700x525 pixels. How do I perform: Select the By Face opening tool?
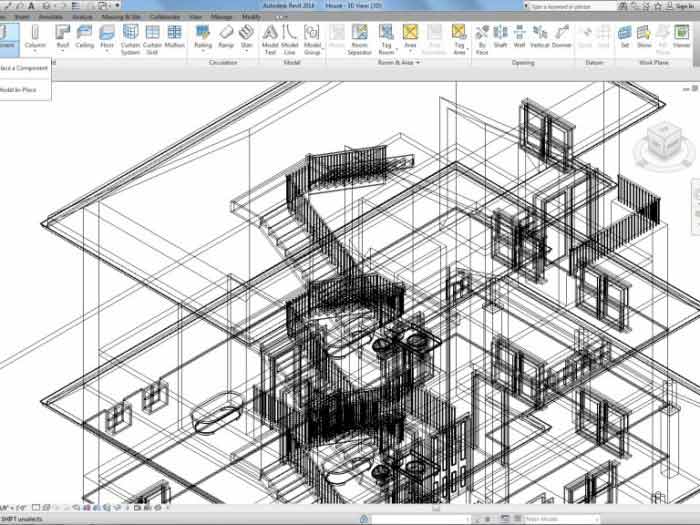click(x=482, y=39)
